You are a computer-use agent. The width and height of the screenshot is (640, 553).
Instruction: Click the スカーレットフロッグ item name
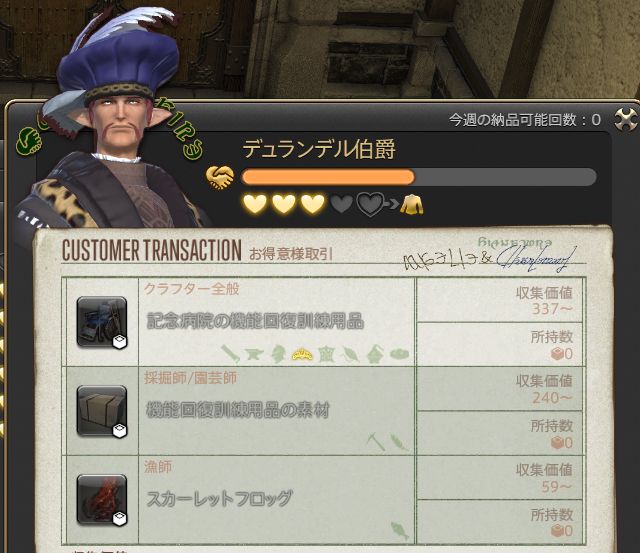(219, 499)
